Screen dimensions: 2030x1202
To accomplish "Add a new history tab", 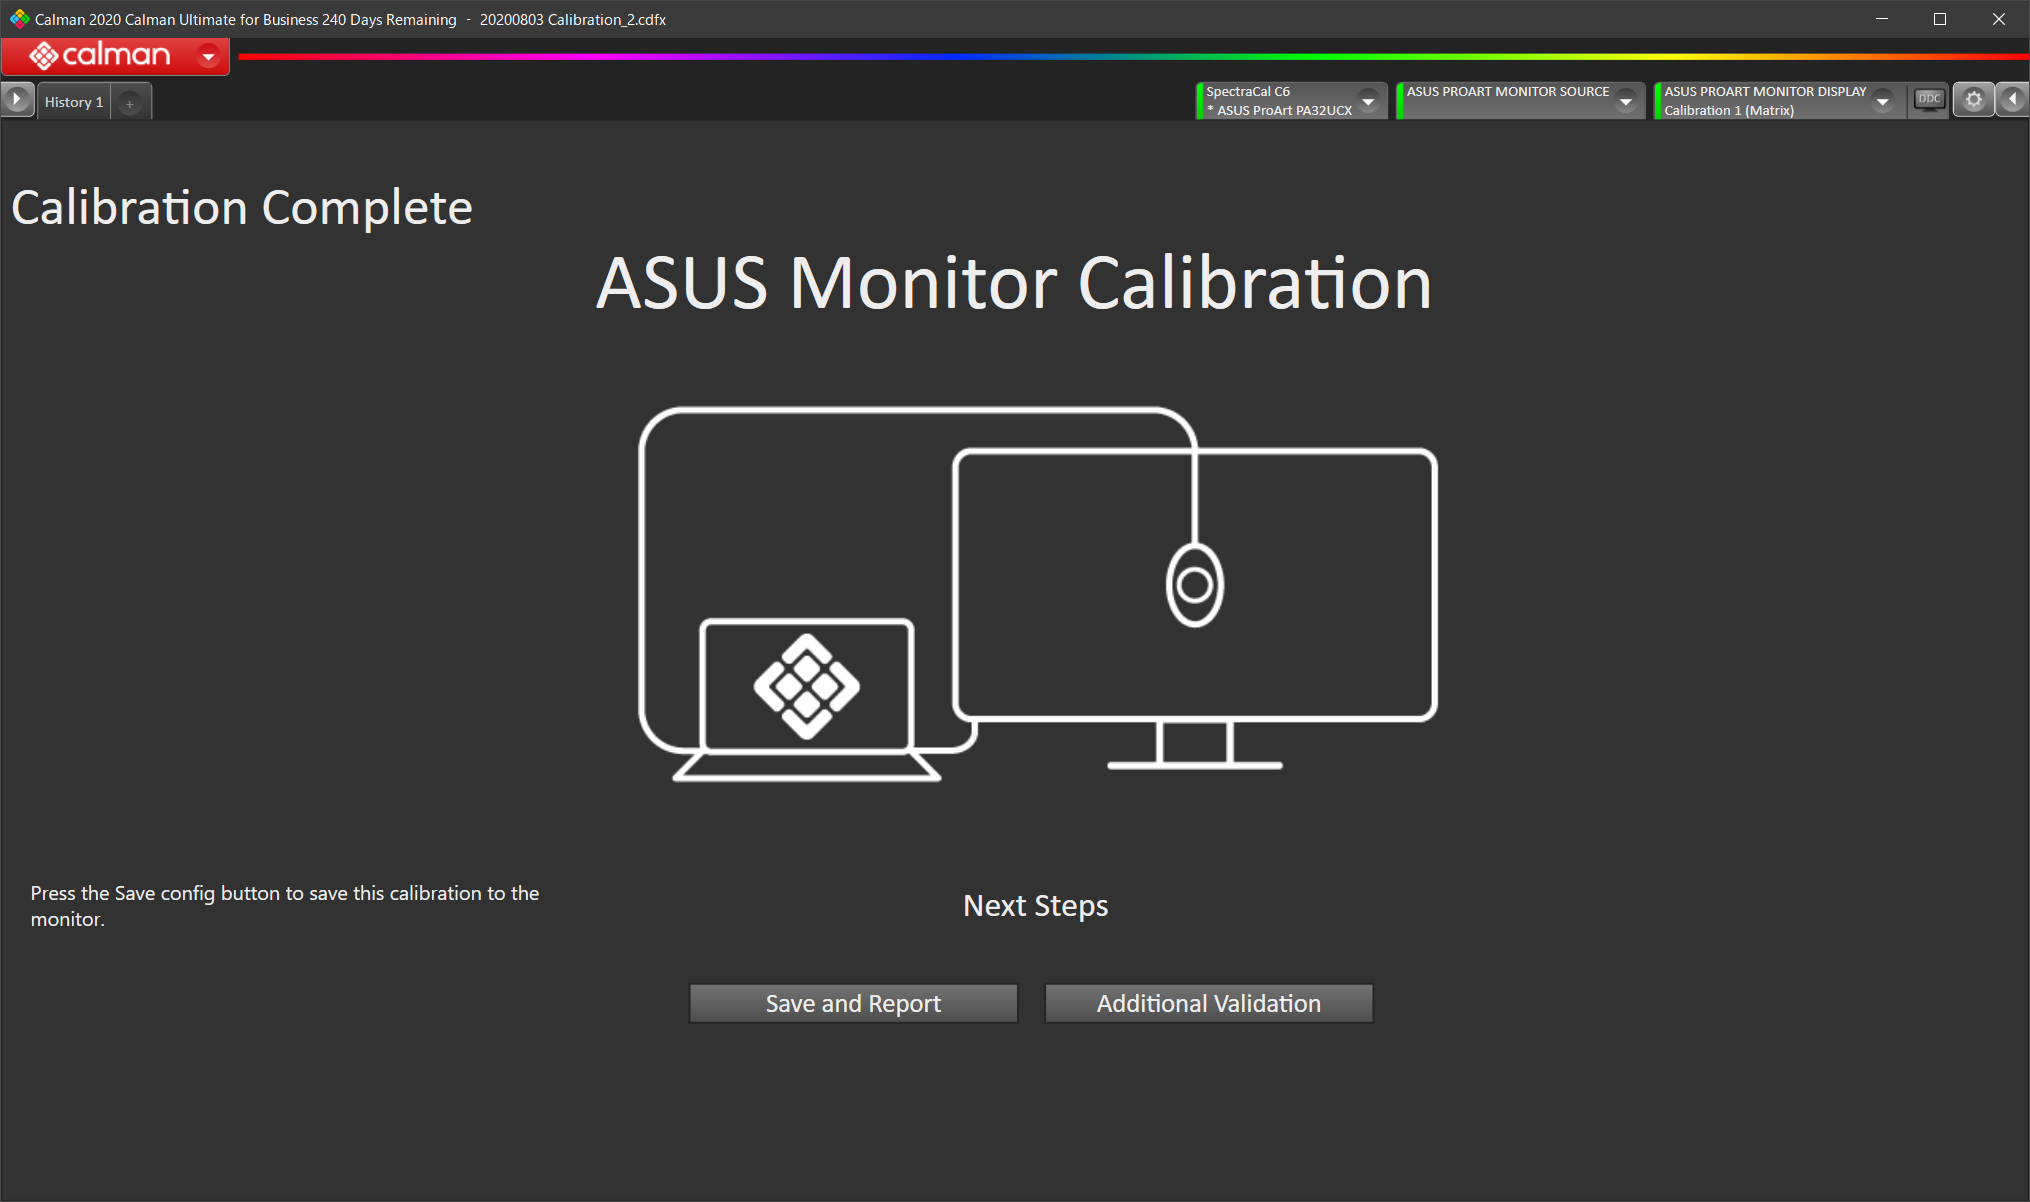I will [x=130, y=102].
